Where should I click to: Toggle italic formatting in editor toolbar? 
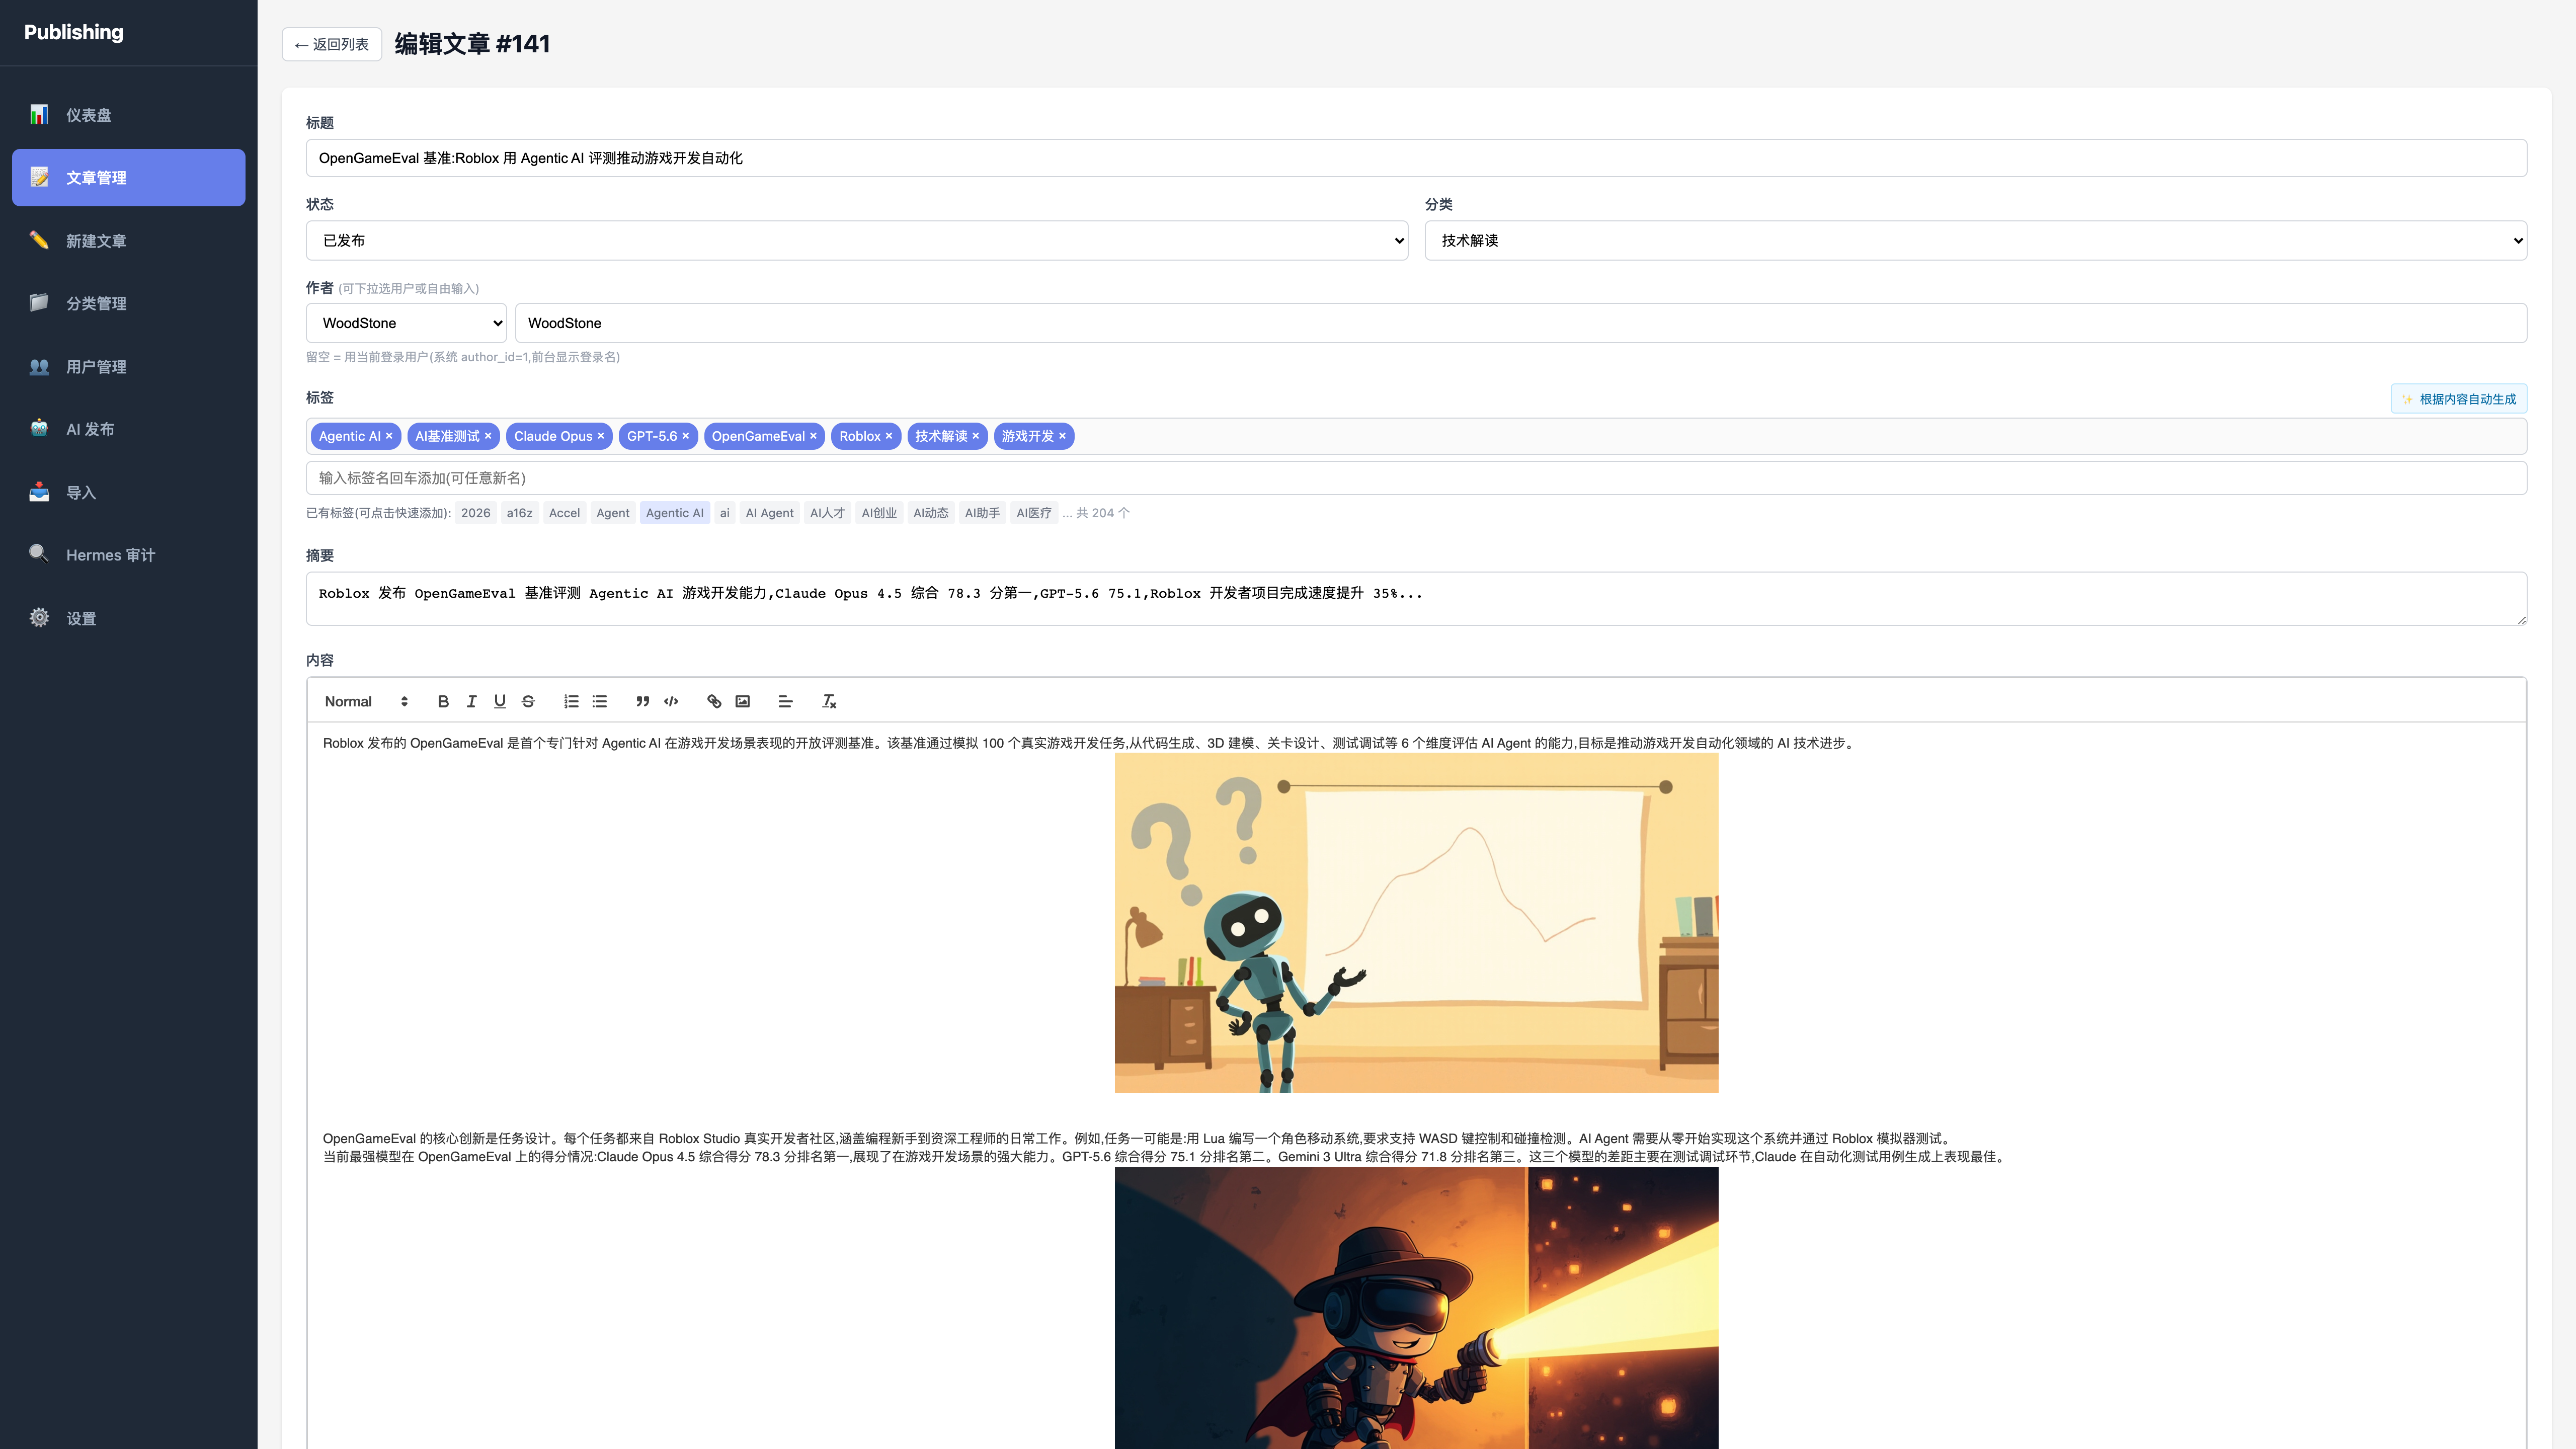[x=471, y=702]
